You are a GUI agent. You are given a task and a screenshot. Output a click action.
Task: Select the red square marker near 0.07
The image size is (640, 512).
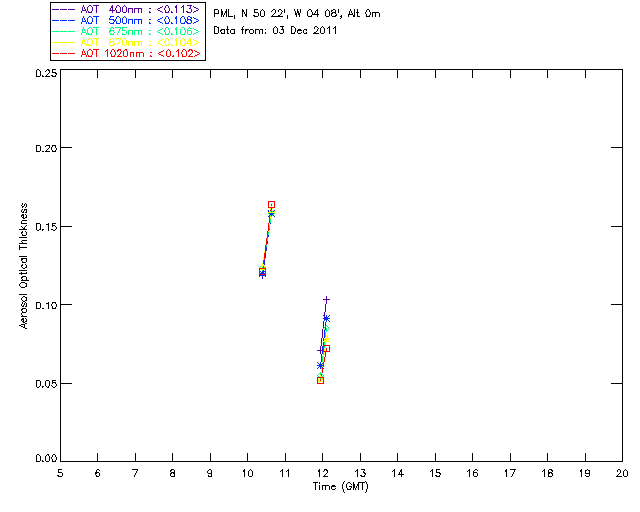click(326, 349)
